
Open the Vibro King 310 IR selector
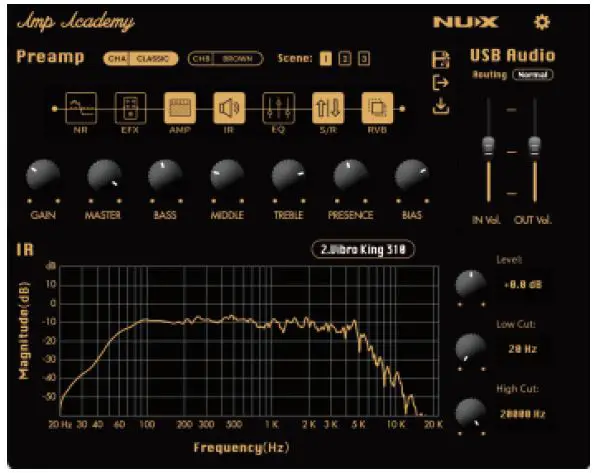coord(363,250)
